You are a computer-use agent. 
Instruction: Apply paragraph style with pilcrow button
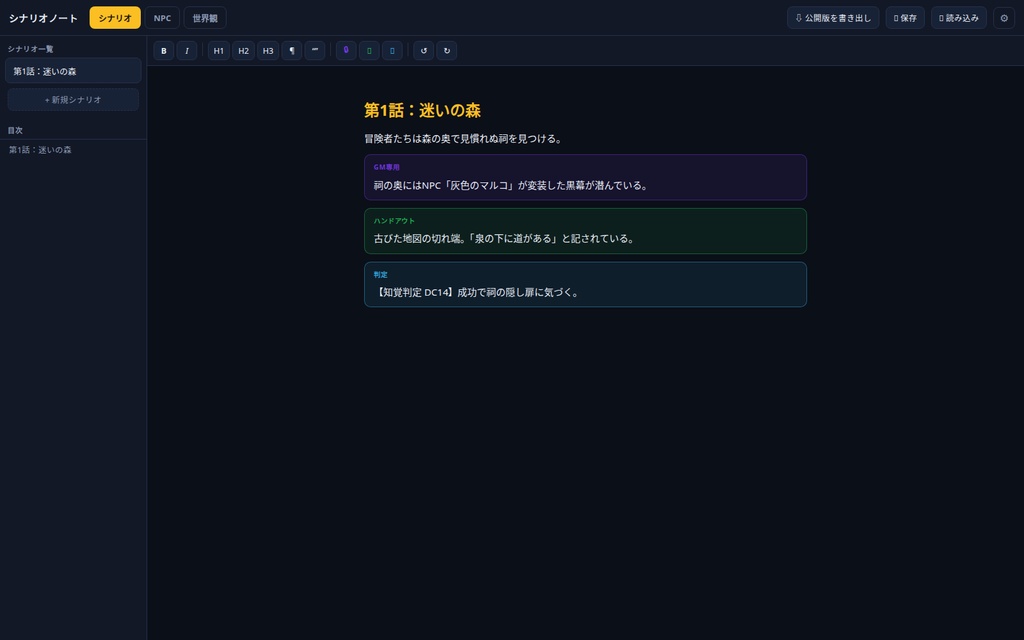pos(292,50)
